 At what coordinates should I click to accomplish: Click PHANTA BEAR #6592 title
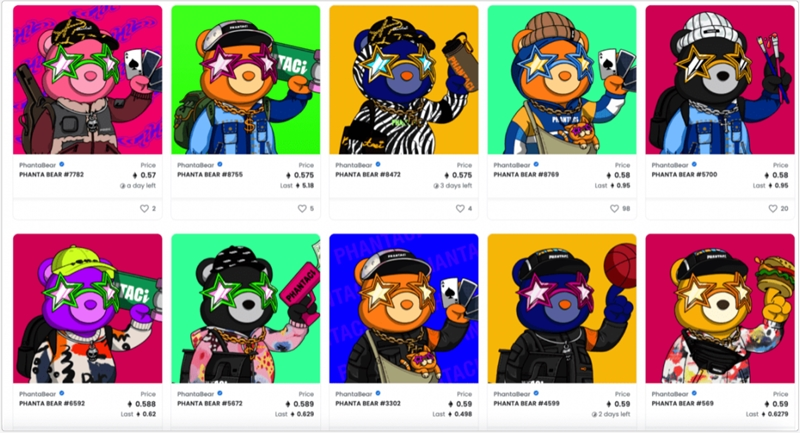(52, 403)
